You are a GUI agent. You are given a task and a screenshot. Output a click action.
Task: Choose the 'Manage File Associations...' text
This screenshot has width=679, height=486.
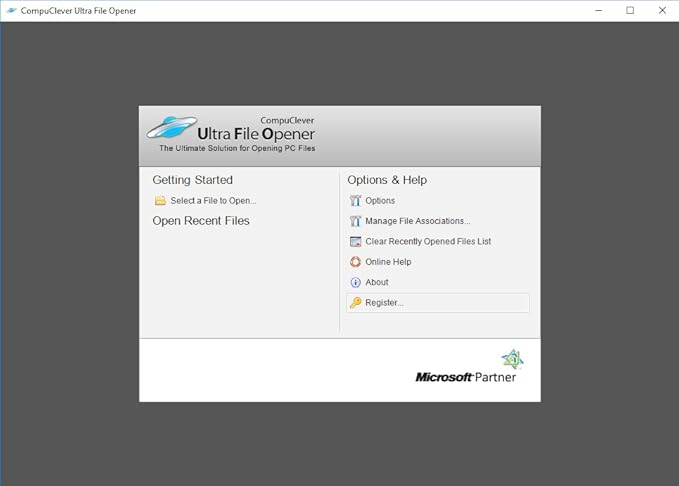point(417,221)
